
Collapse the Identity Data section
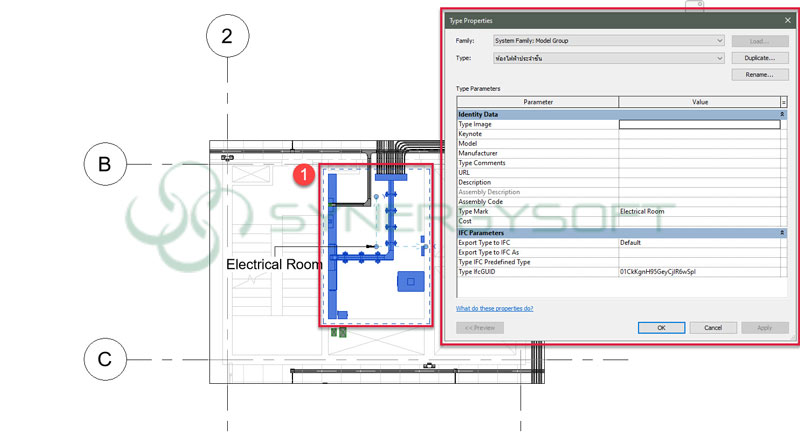coord(781,114)
